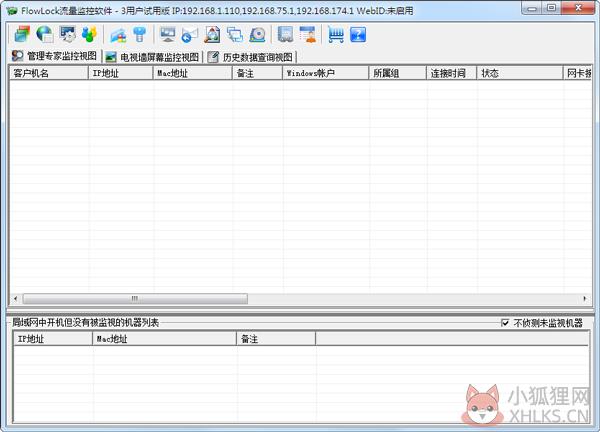Click Mac地址 header in unmonitored machines list
This screenshot has width=600, height=432.
[x=165, y=339]
